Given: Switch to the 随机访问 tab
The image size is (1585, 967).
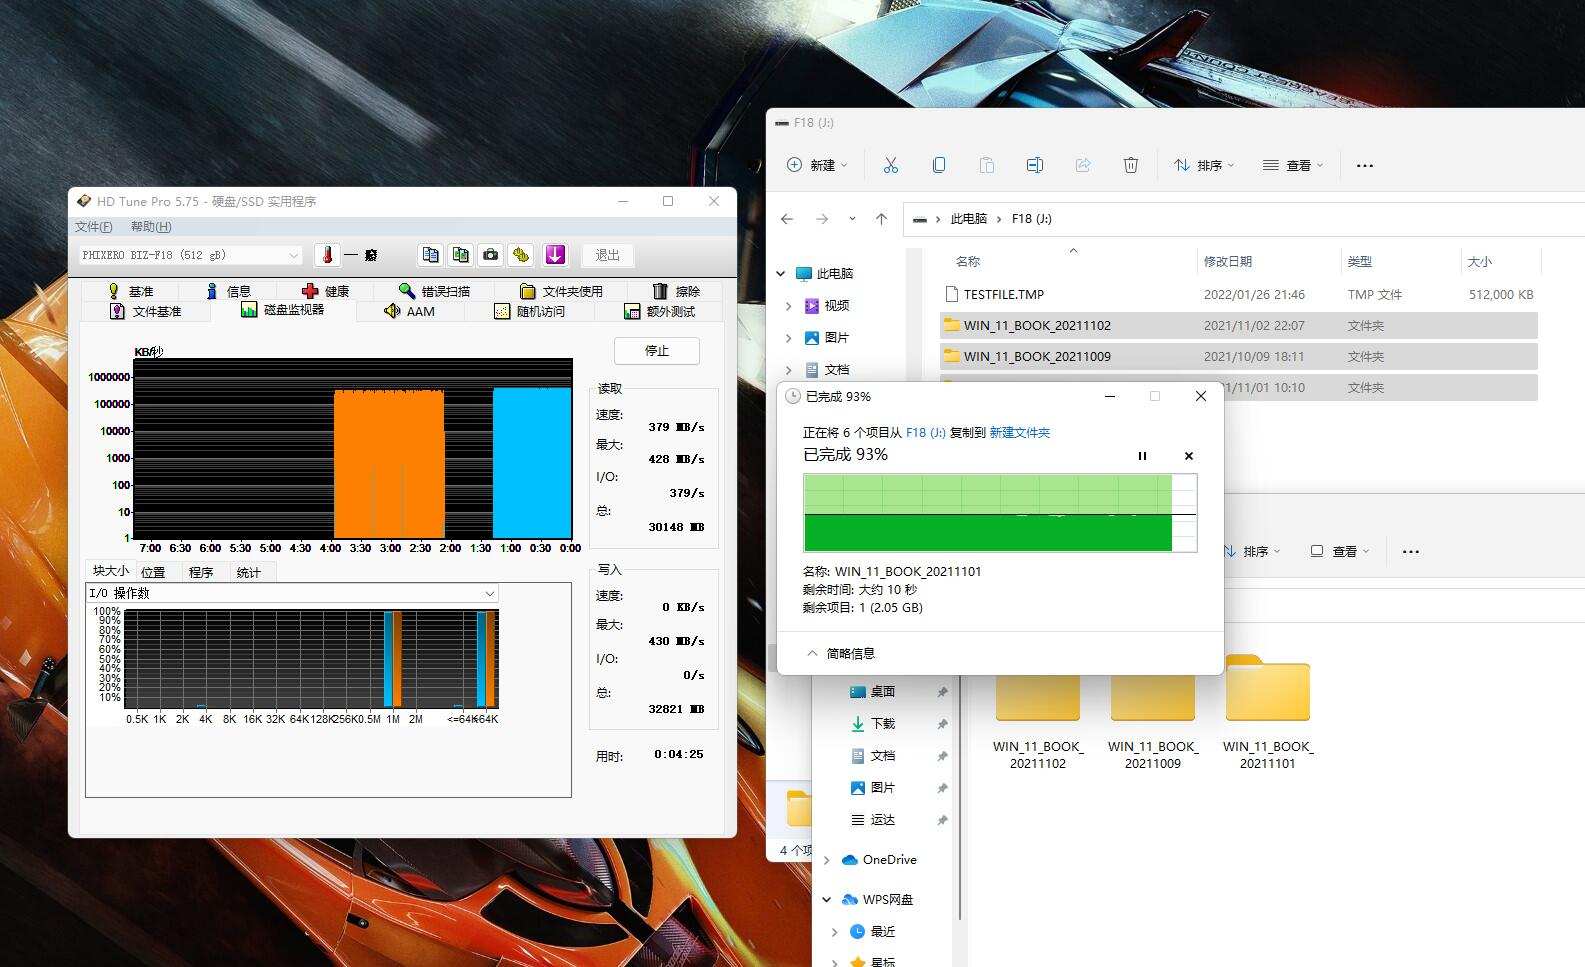Looking at the screenshot, I should 530,311.
